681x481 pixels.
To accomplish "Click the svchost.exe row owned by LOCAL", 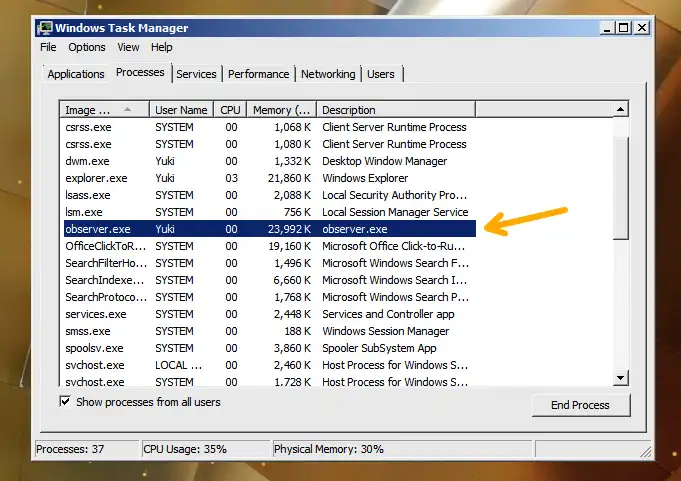I will coord(270,365).
